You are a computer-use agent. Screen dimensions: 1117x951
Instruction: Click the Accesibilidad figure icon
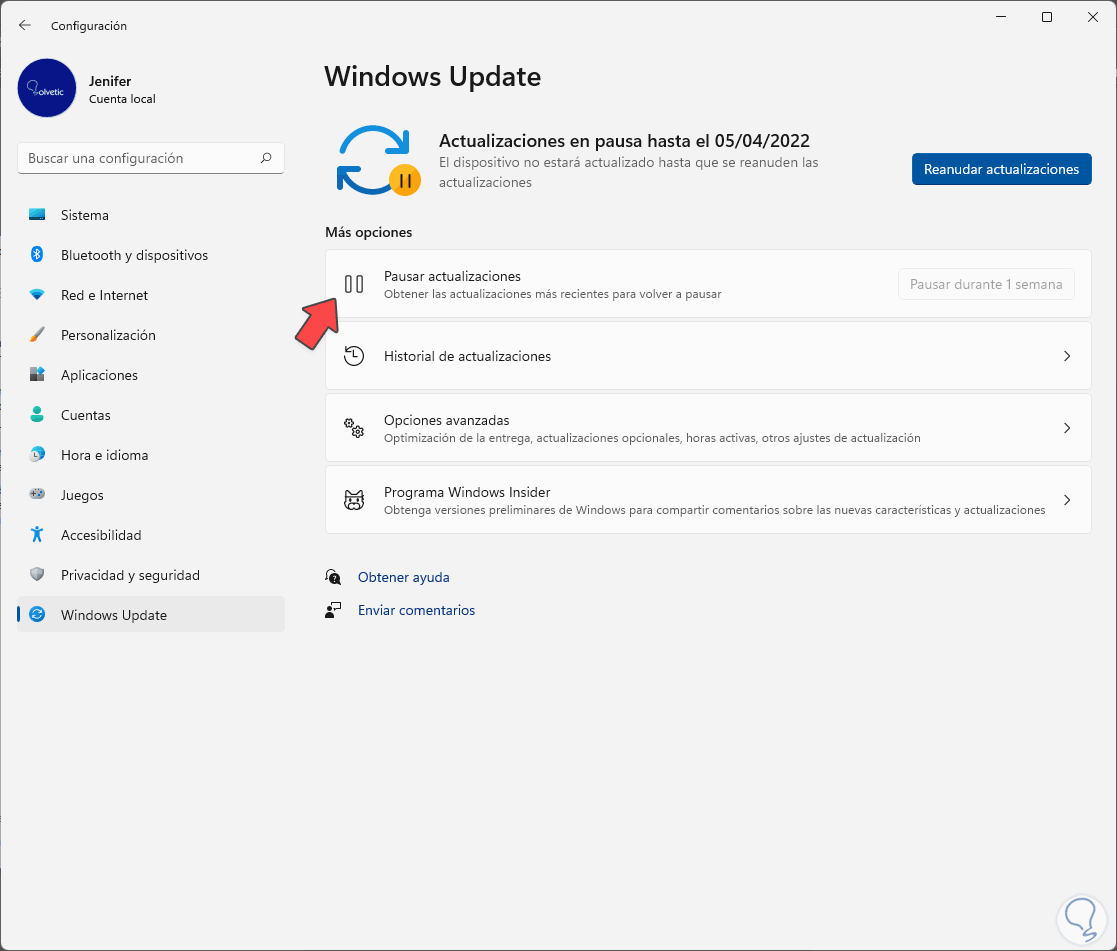click(x=37, y=535)
